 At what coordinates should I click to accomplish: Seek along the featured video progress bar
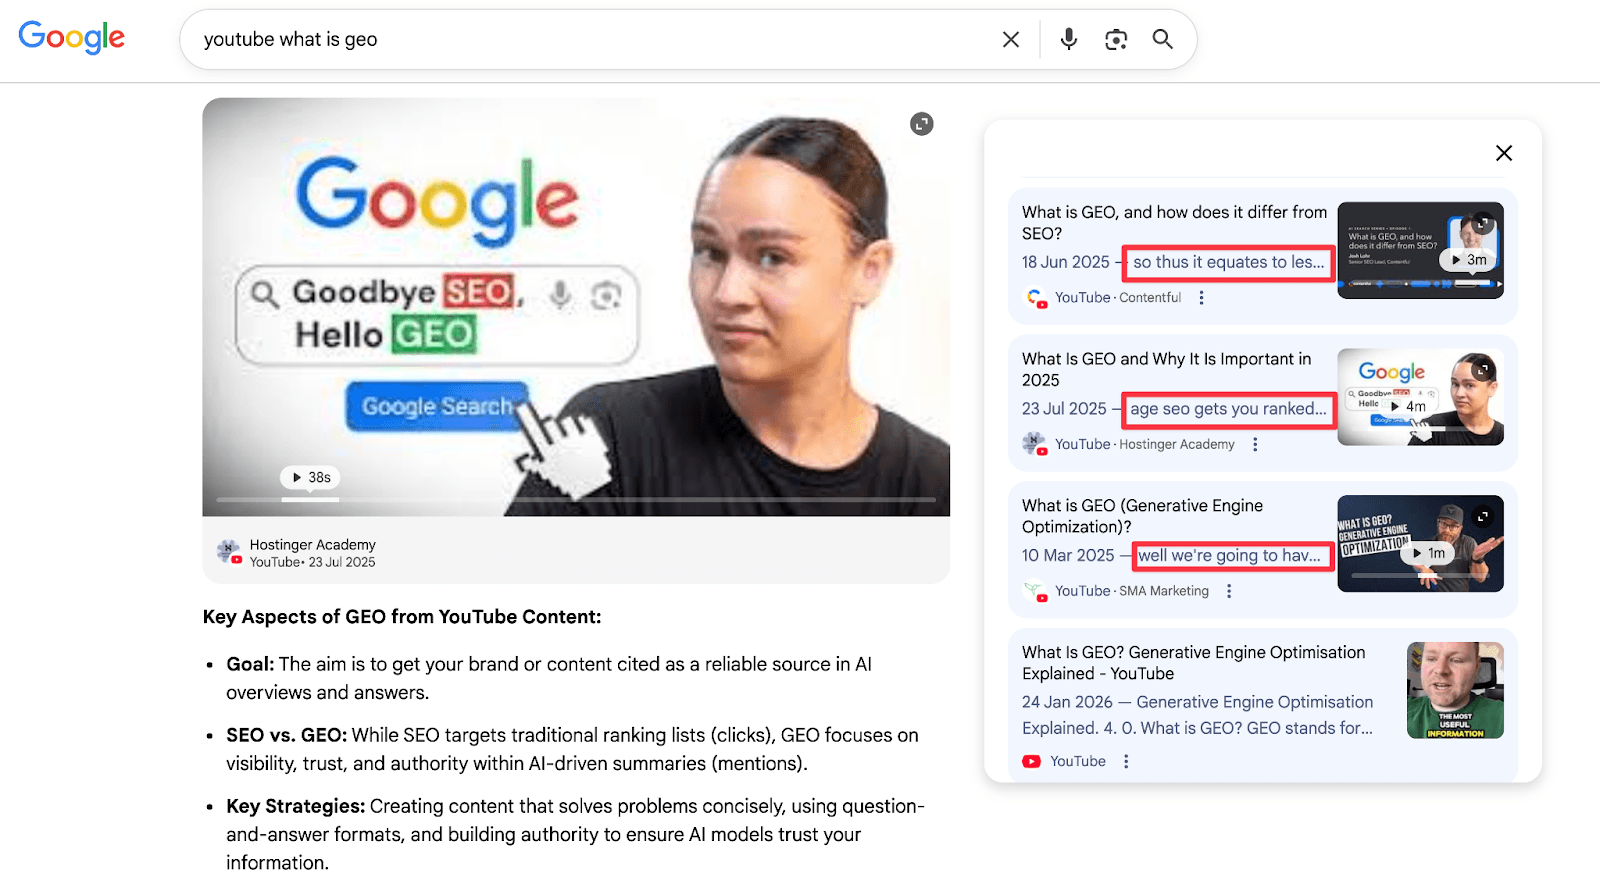(576, 499)
